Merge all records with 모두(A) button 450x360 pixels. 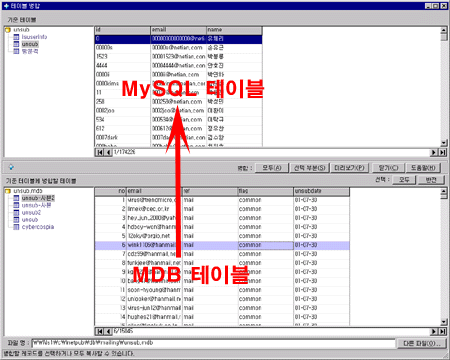272,168
